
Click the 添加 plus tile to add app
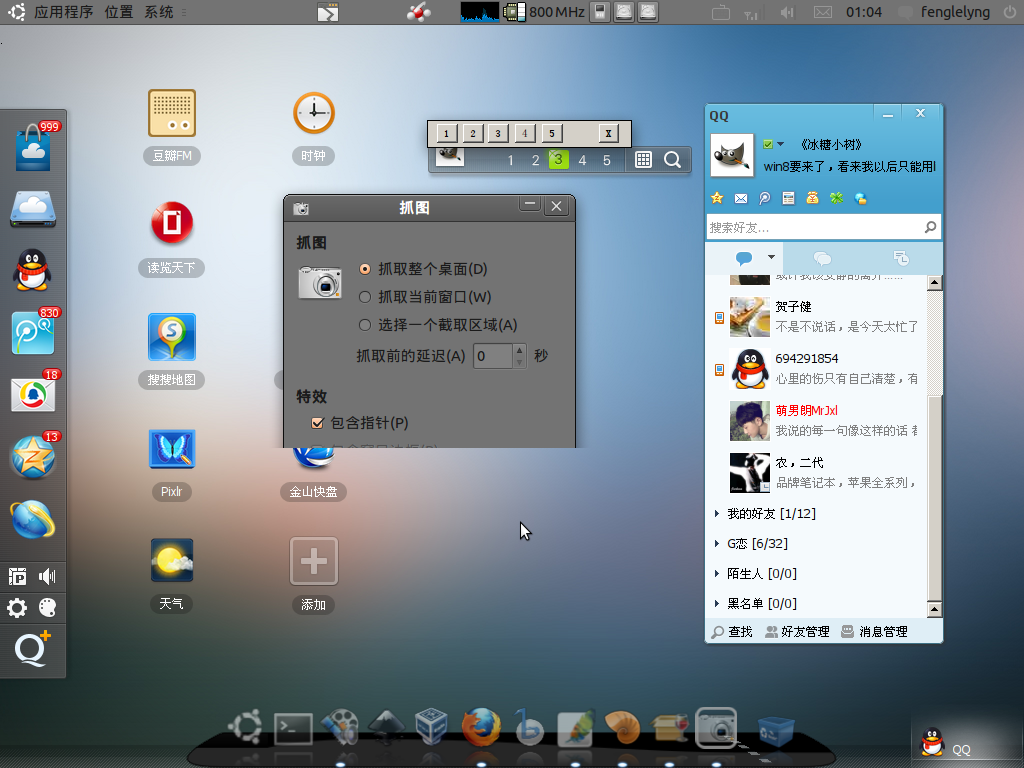click(x=313, y=561)
